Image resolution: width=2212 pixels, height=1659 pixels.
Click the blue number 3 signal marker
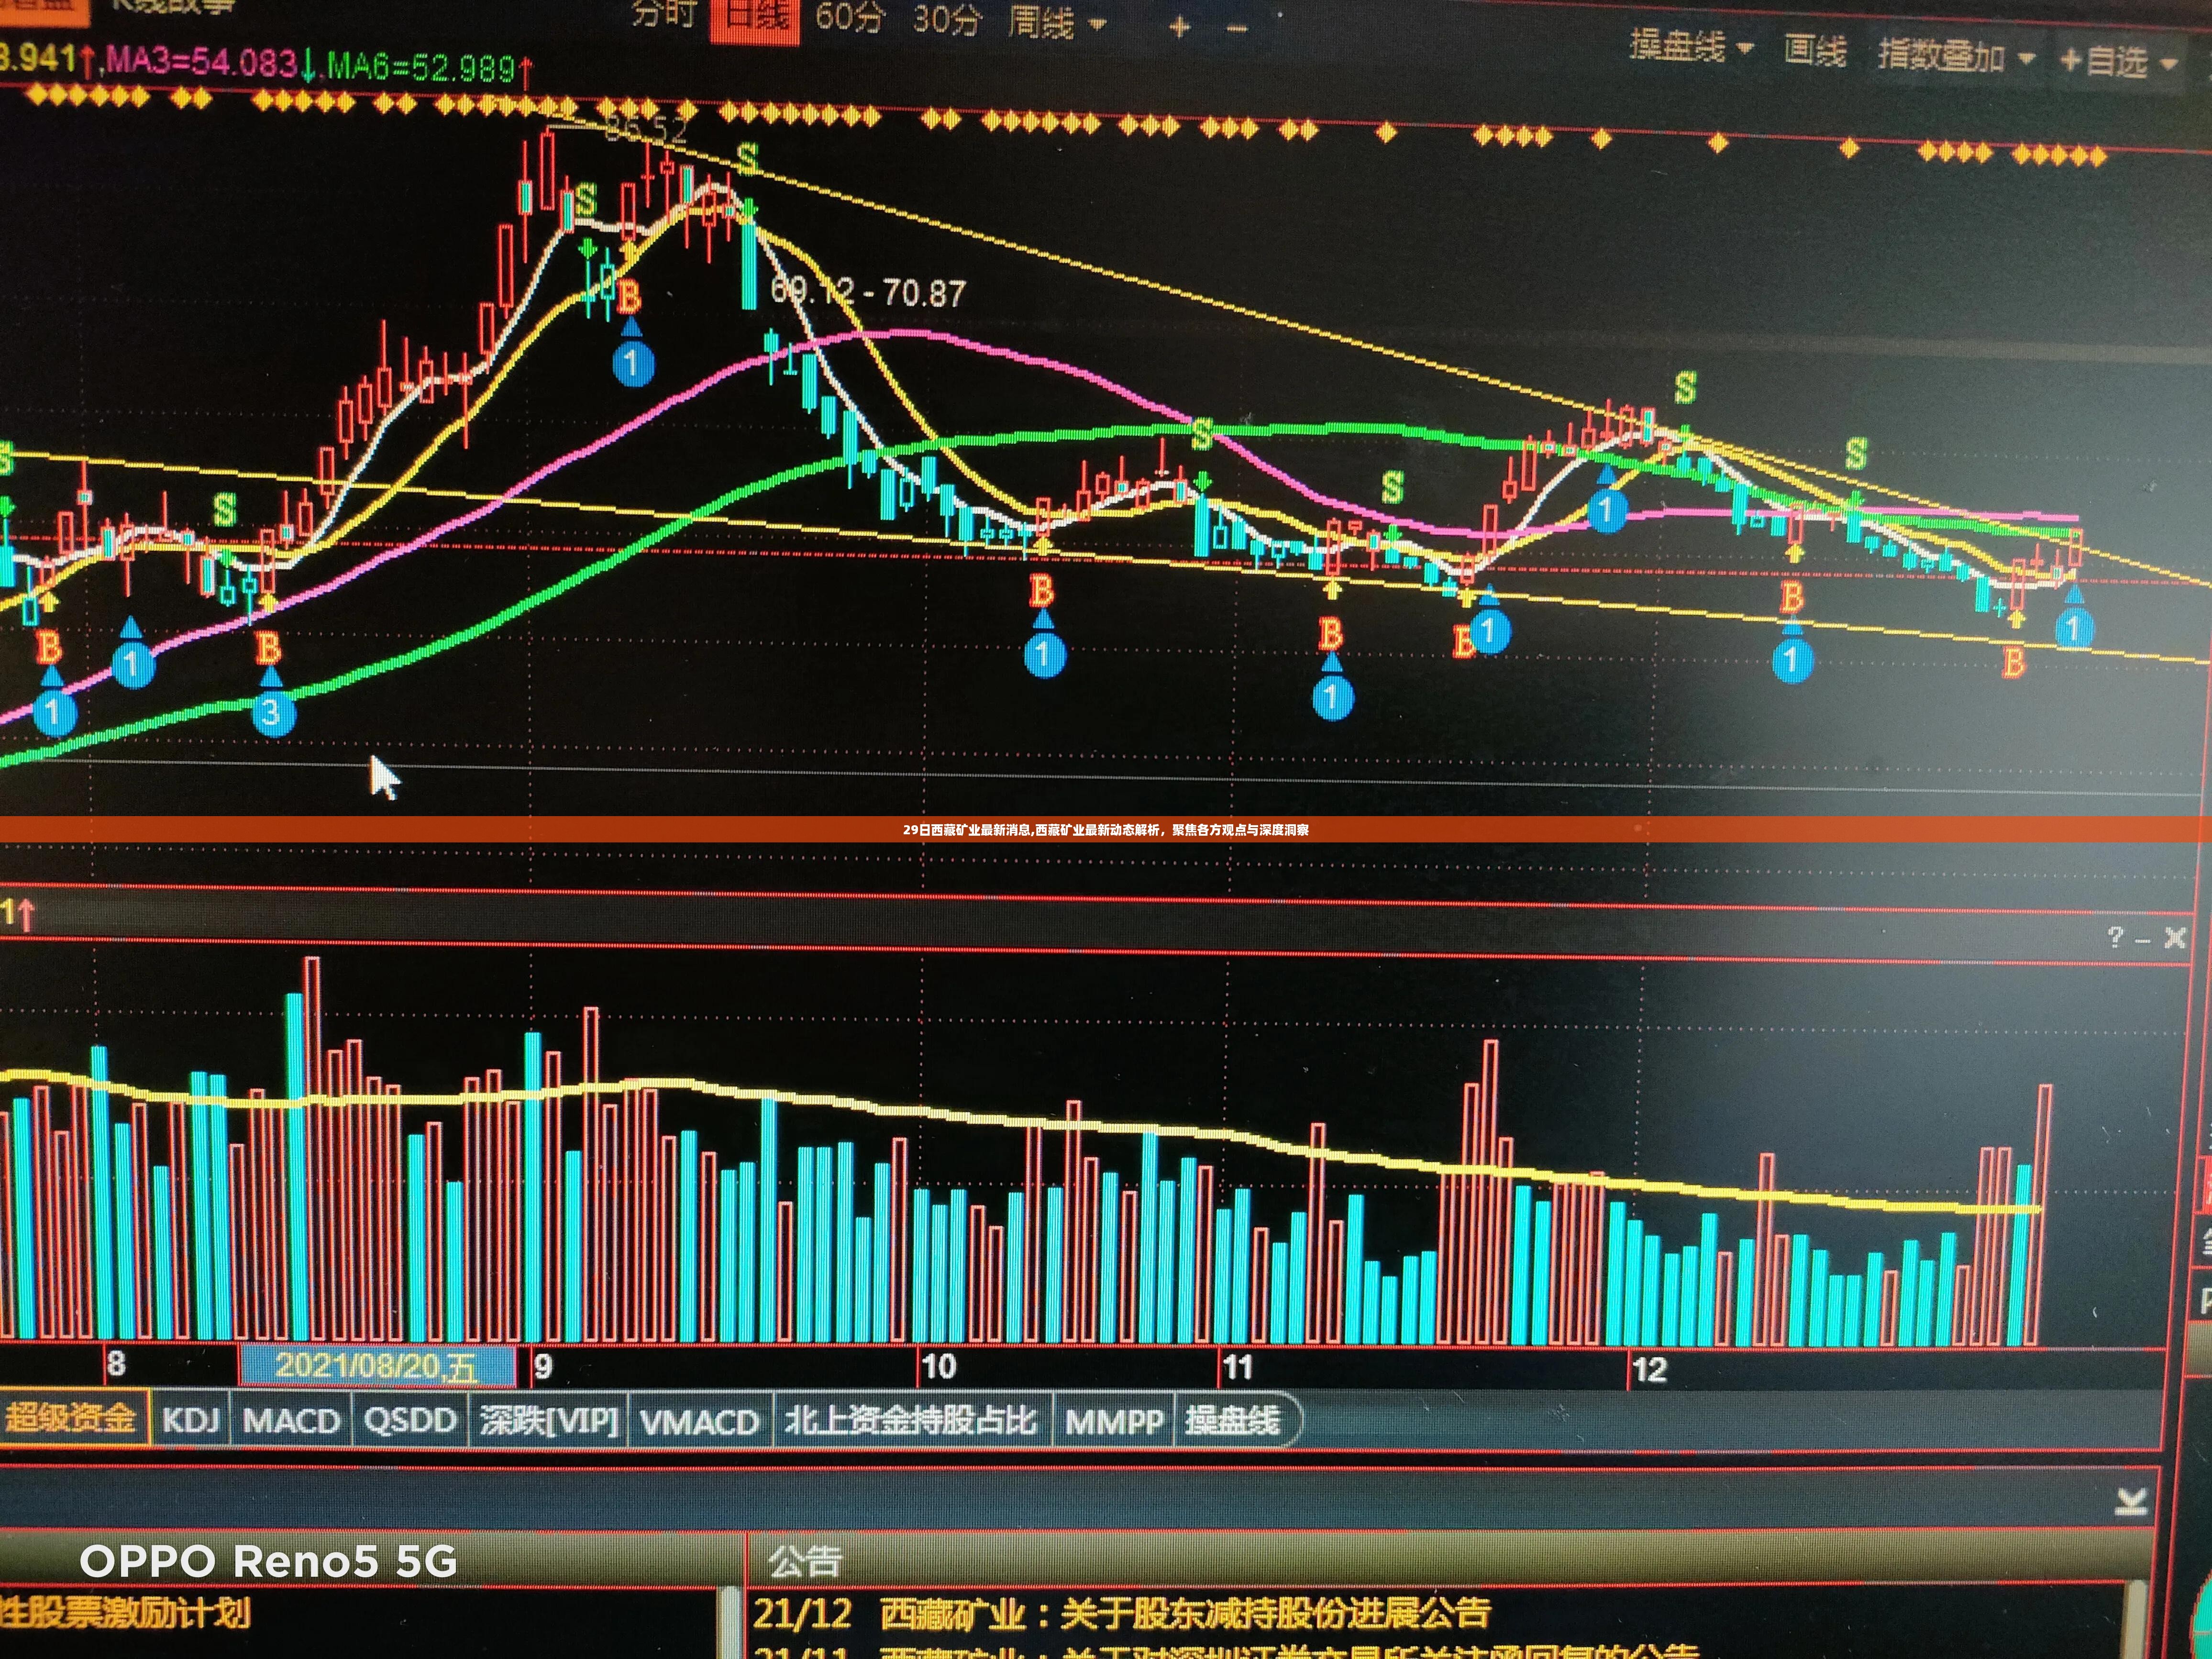pos(272,713)
